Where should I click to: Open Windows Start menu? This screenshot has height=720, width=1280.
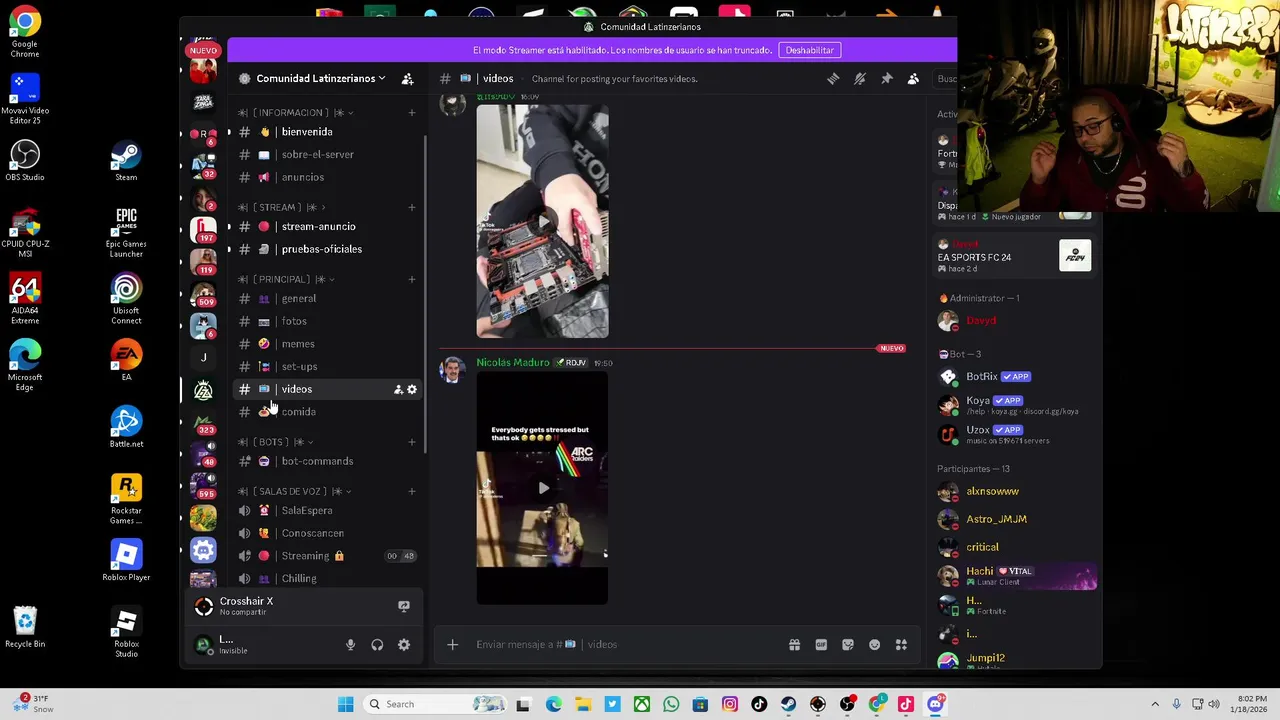pyautogui.click(x=345, y=704)
